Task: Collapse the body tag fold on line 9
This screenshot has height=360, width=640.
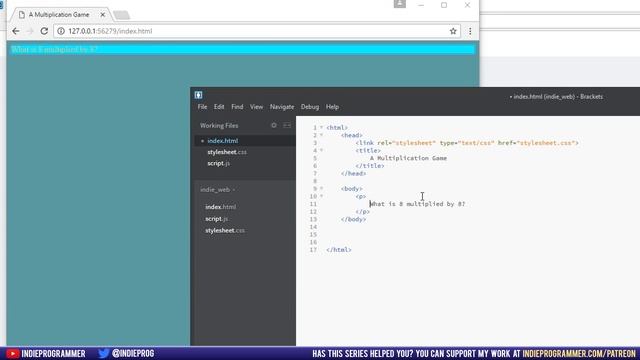Action: click(321, 189)
